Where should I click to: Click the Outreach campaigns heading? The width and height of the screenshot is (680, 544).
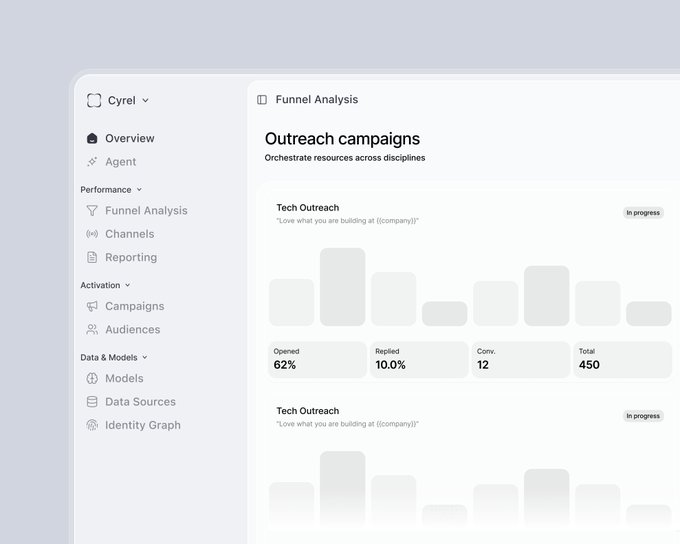click(342, 139)
